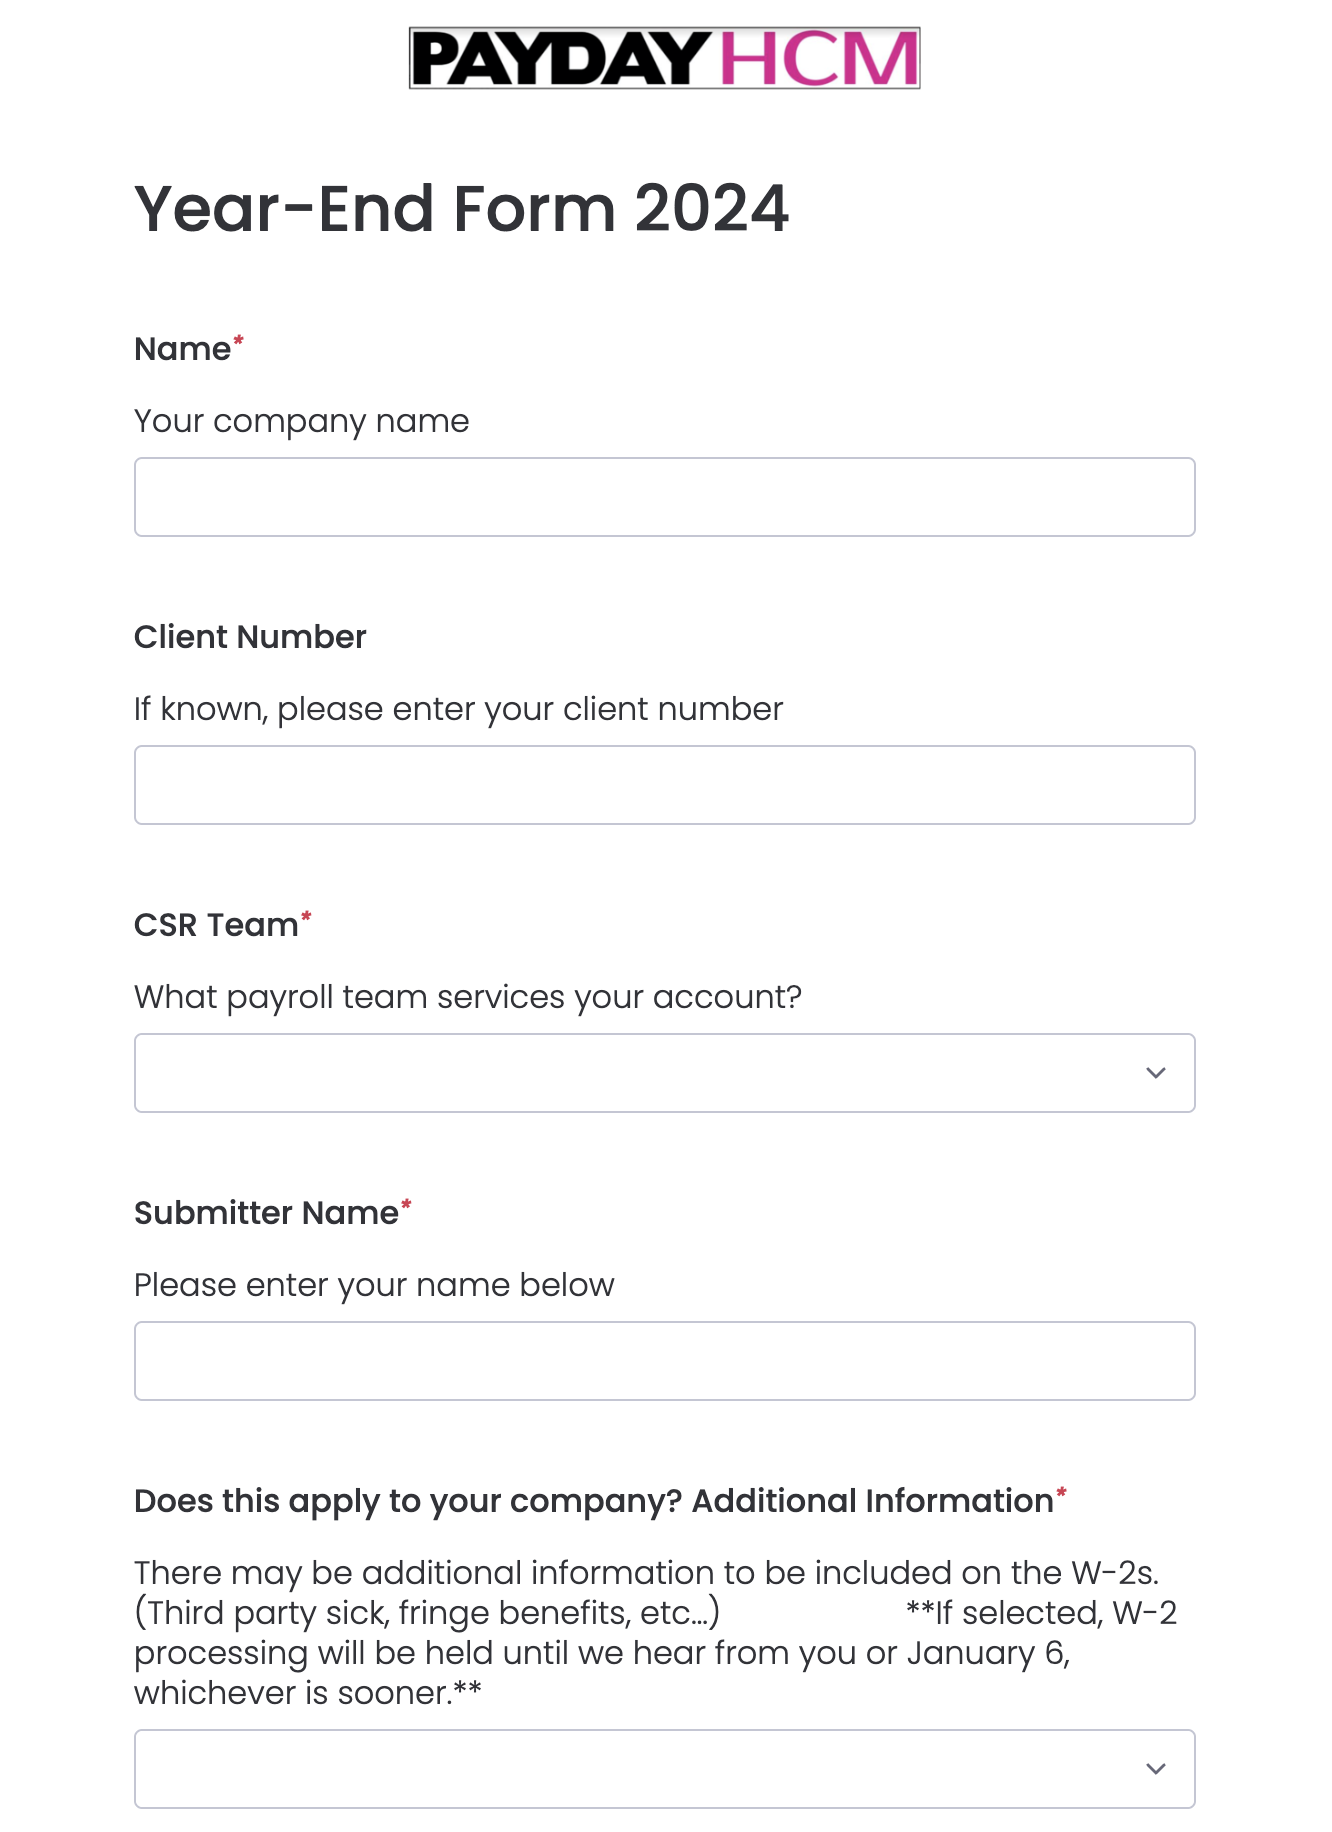Click the PaydayHCM logo

pos(664,58)
